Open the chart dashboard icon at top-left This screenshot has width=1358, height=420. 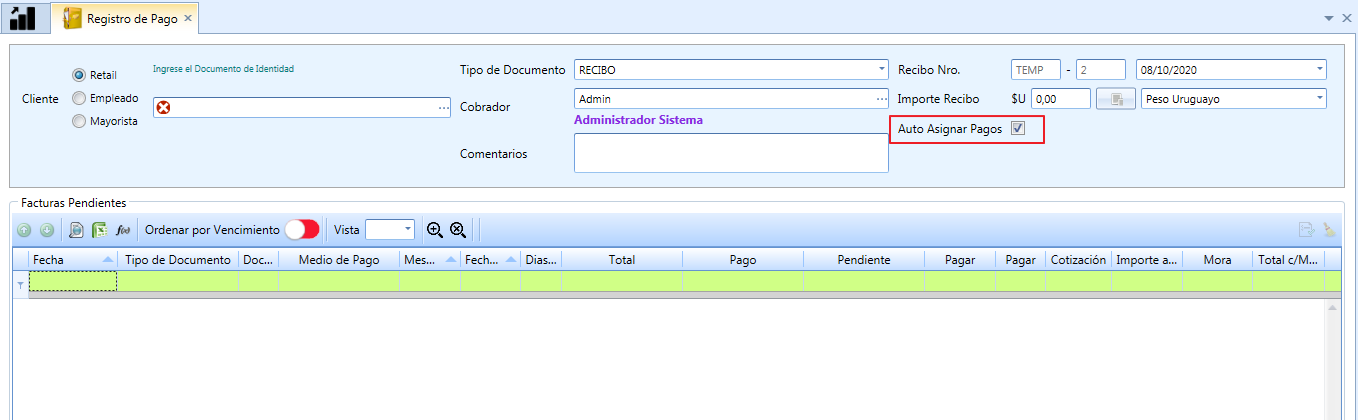pos(23,17)
